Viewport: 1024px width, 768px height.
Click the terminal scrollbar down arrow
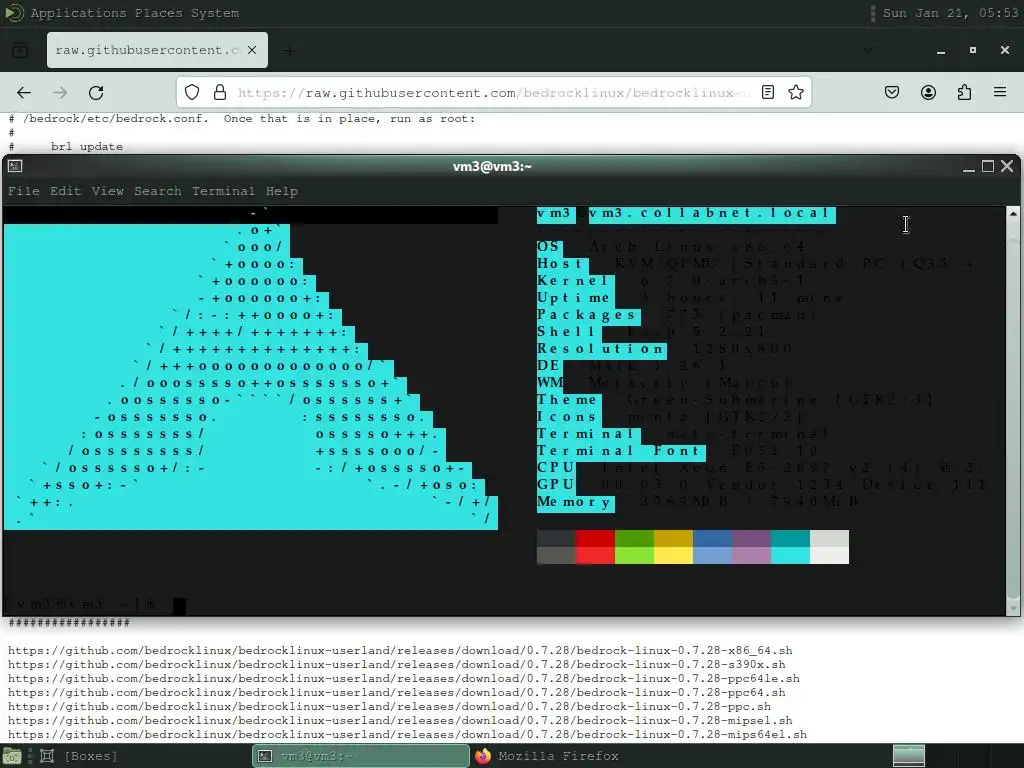click(x=1013, y=609)
